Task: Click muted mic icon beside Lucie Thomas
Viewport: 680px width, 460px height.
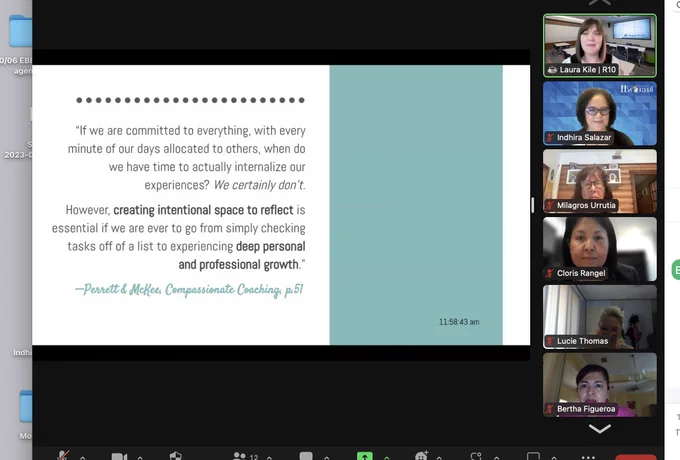Action: click(549, 341)
